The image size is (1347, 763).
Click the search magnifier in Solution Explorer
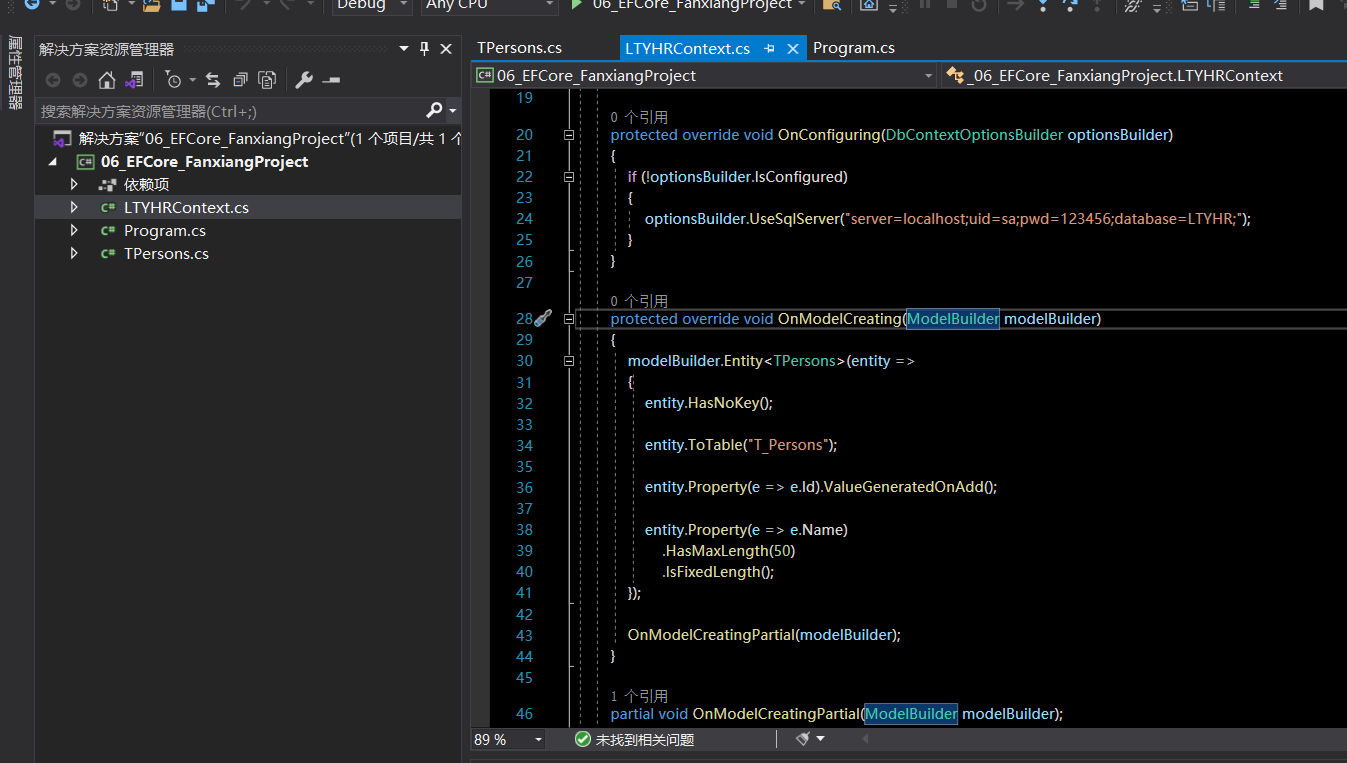434,110
